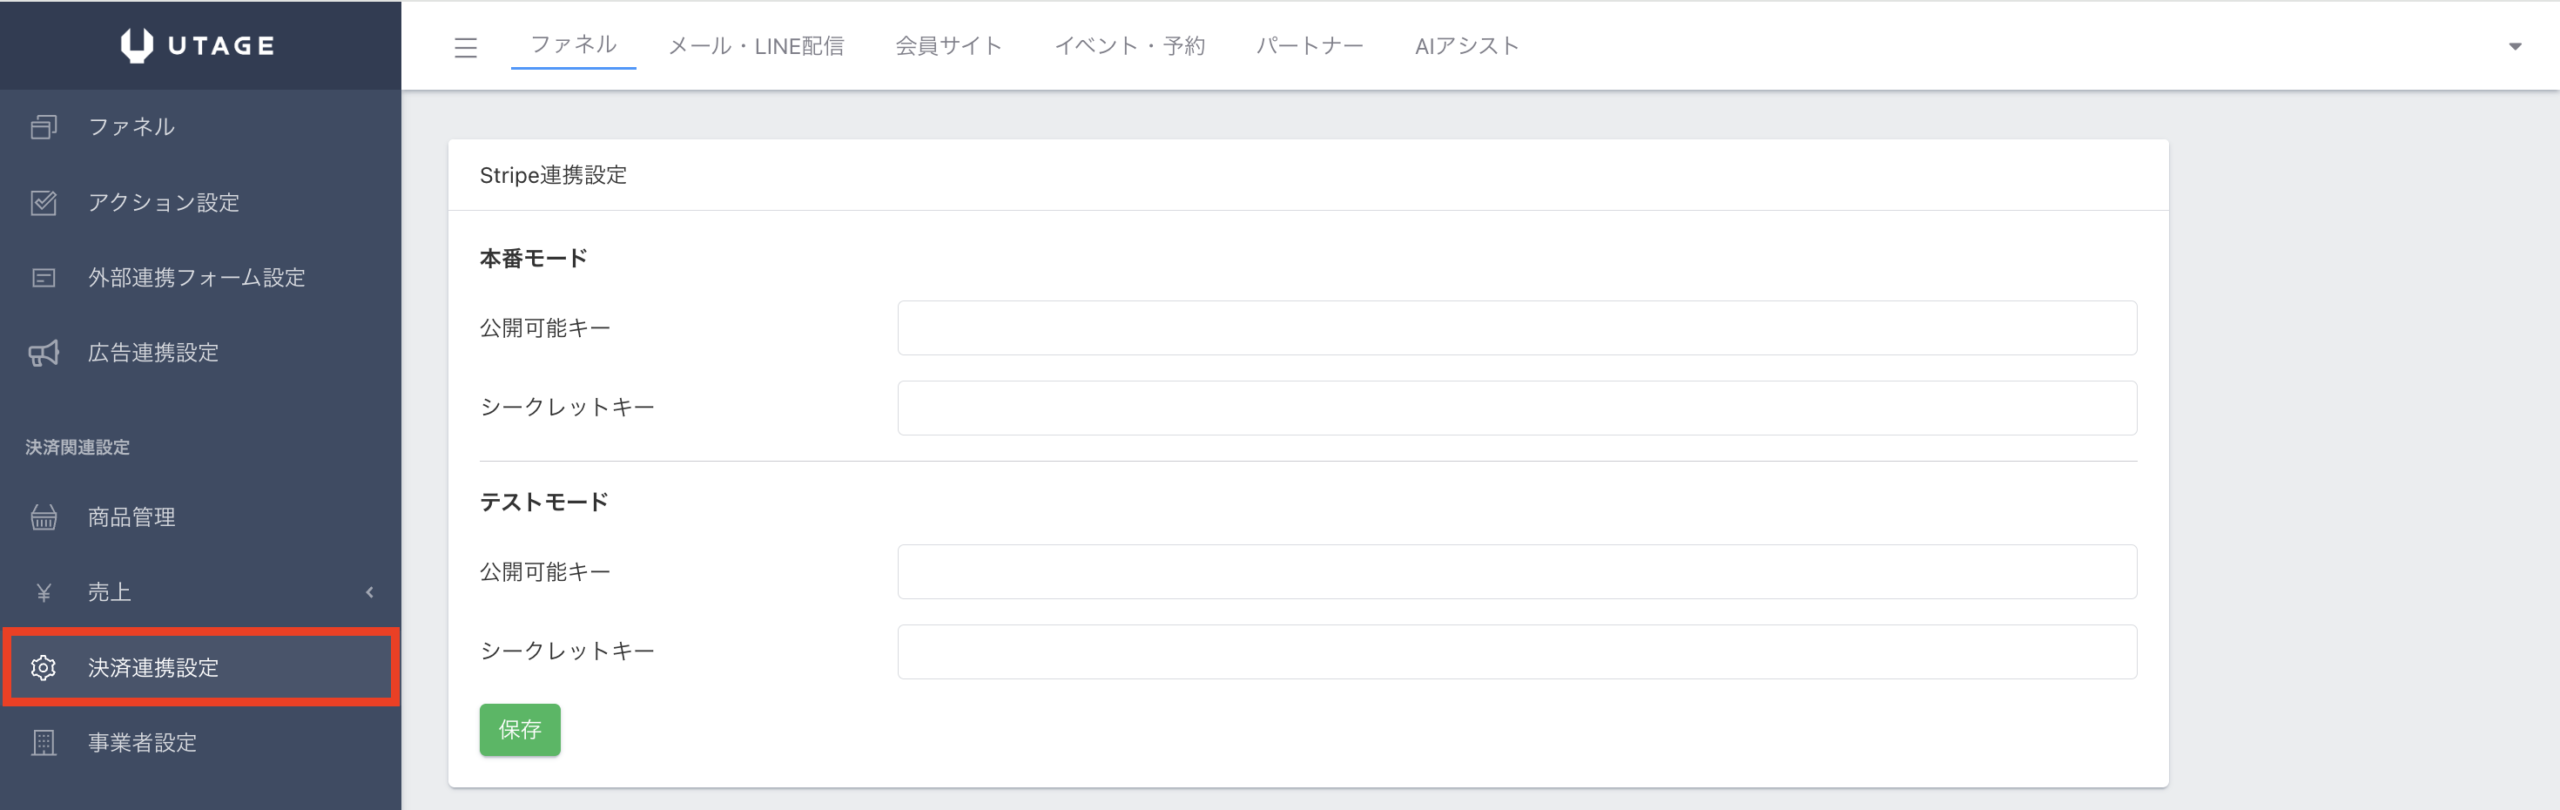Open the account dropdown arrow at top right
Image resolution: width=2560 pixels, height=810 pixels.
click(x=2514, y=46)
